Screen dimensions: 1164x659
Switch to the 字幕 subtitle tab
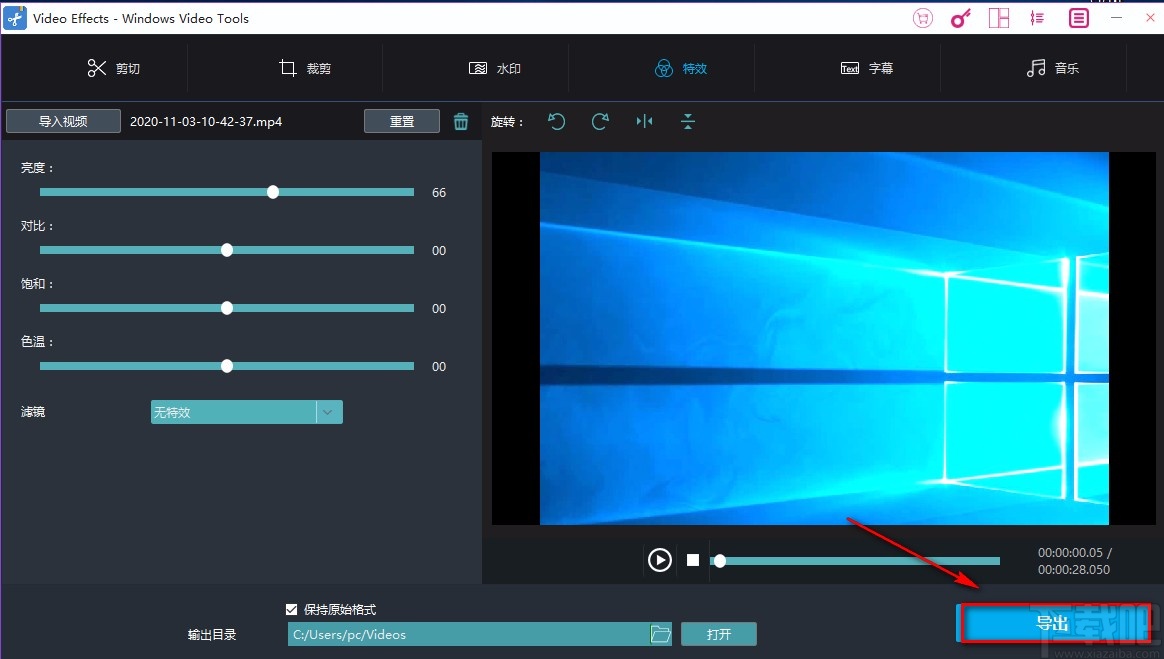click(x=866, y=68)
